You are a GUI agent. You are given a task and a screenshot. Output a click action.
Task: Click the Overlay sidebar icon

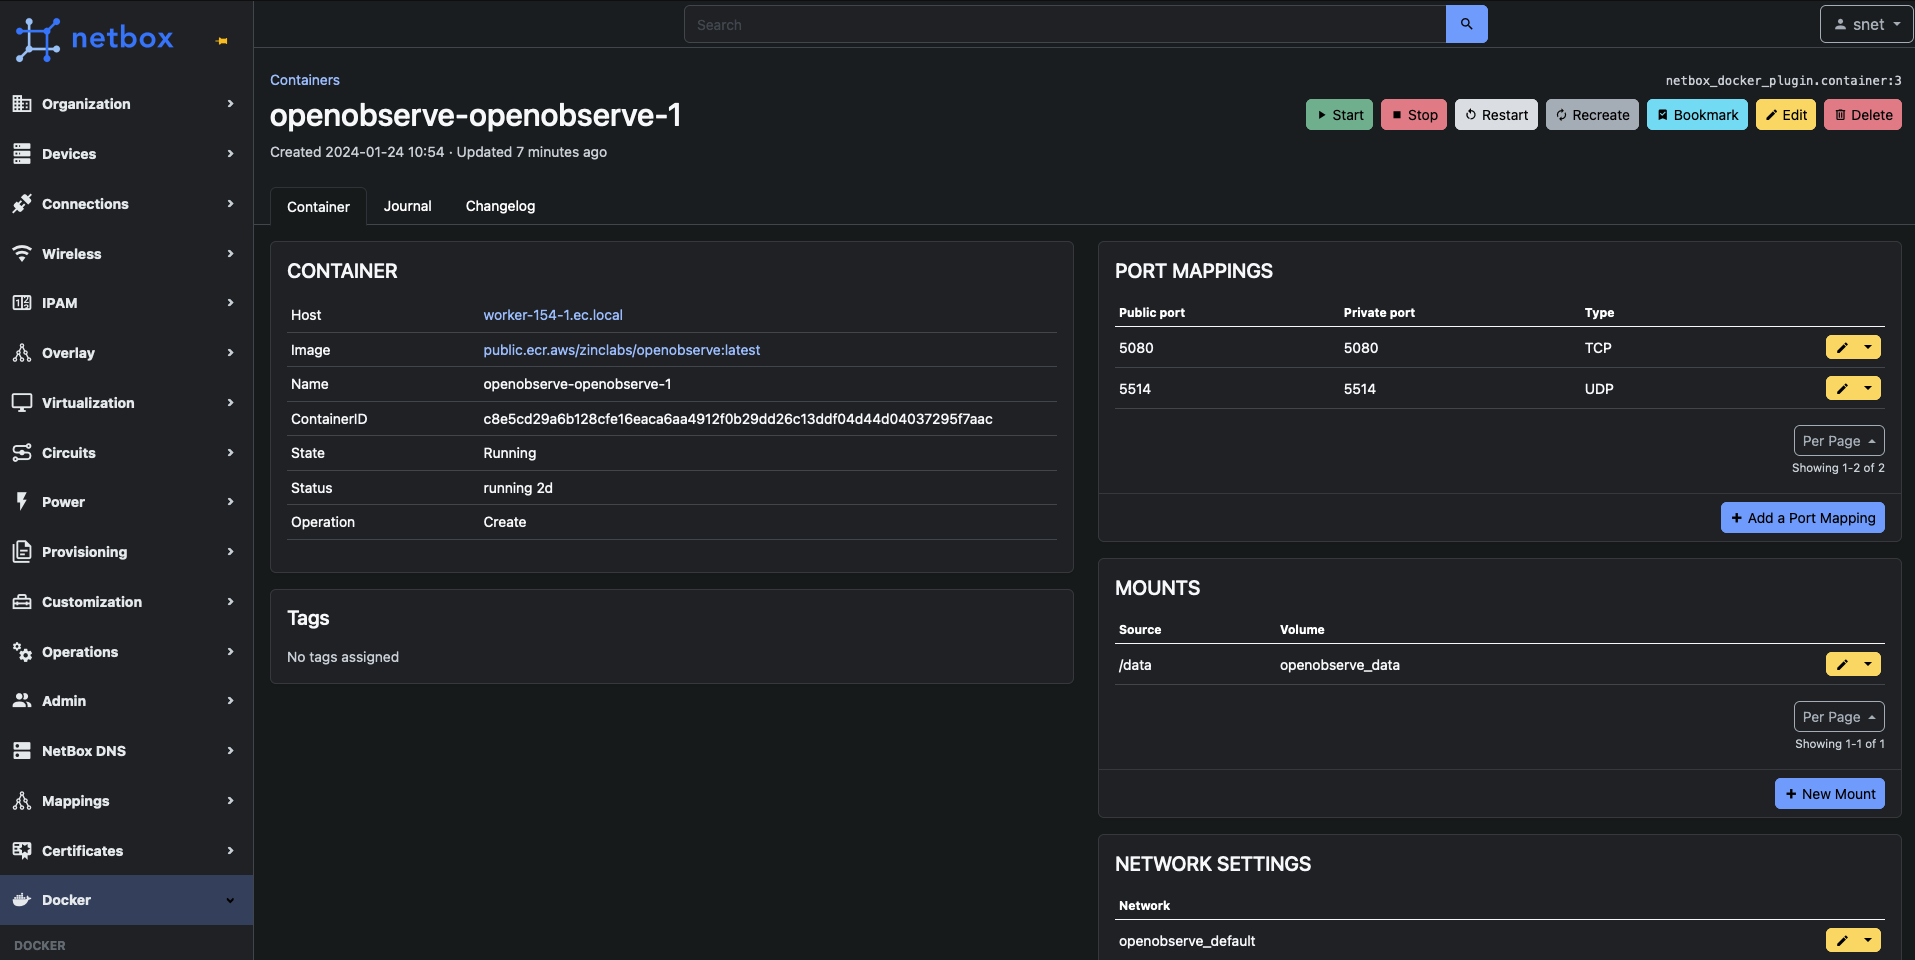tap(22, 352)
